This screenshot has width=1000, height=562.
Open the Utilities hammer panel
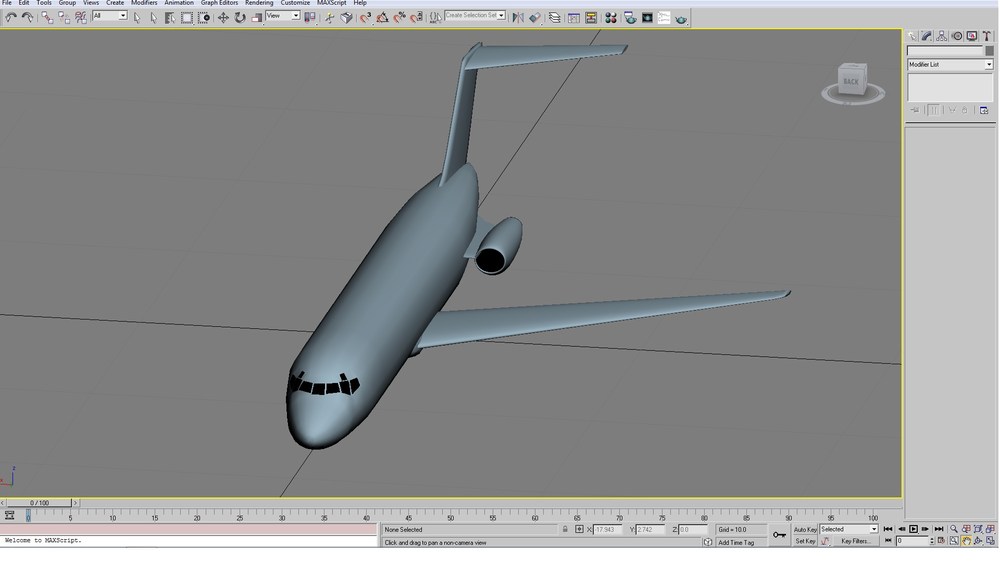point(987,36)
